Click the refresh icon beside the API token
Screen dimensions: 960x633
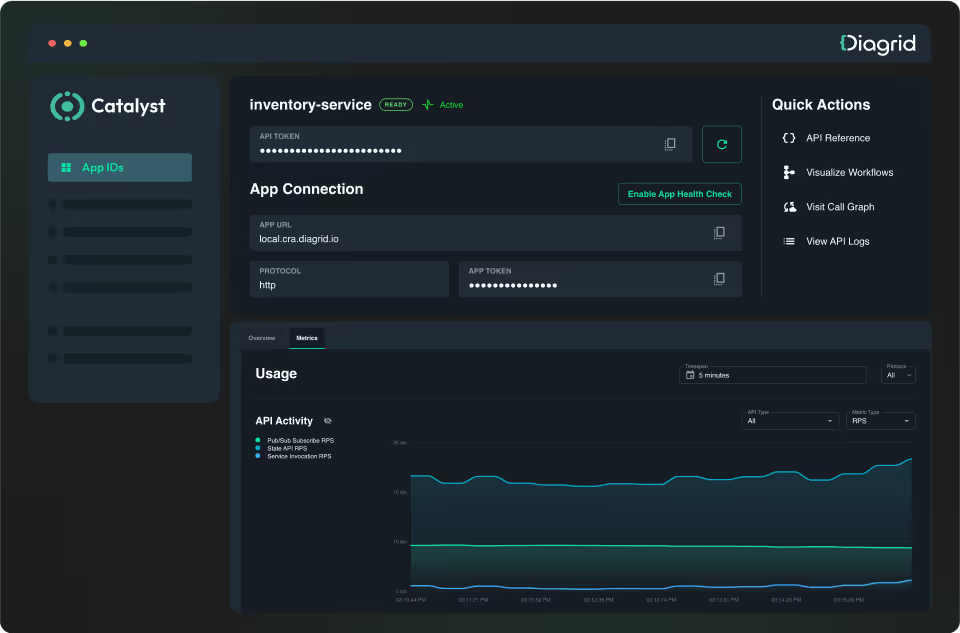(x=721, y=143)
